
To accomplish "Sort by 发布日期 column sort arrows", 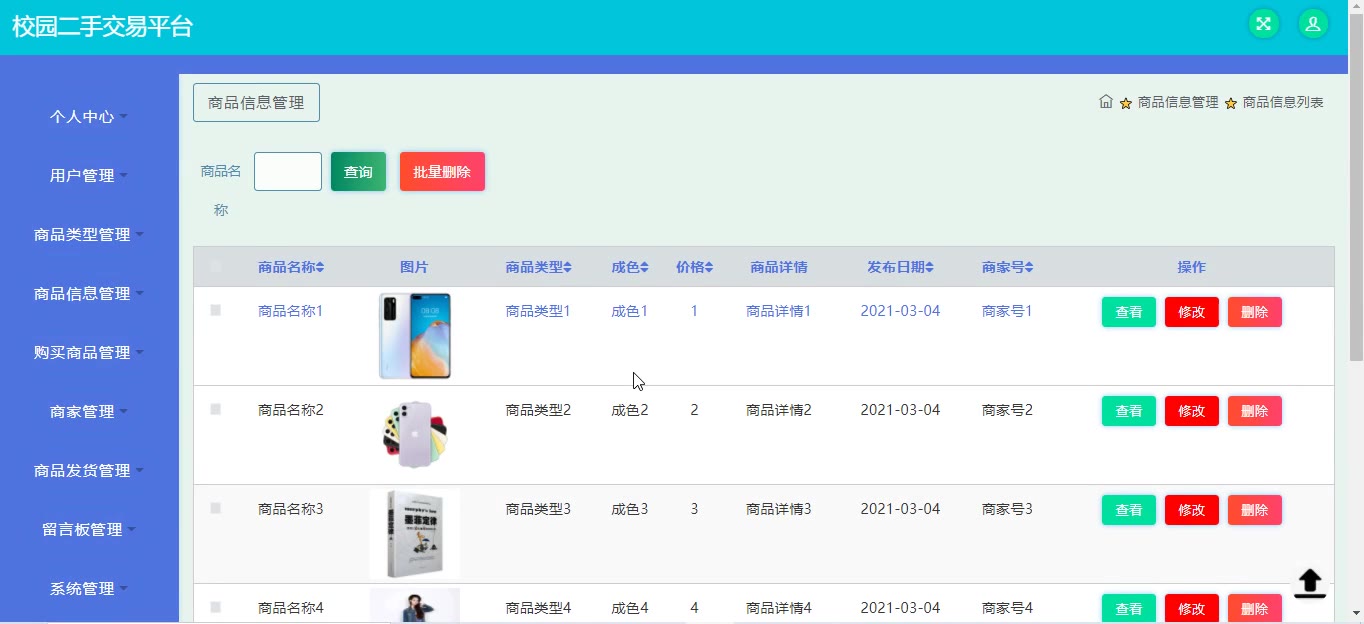I will (x=929, y=267).
